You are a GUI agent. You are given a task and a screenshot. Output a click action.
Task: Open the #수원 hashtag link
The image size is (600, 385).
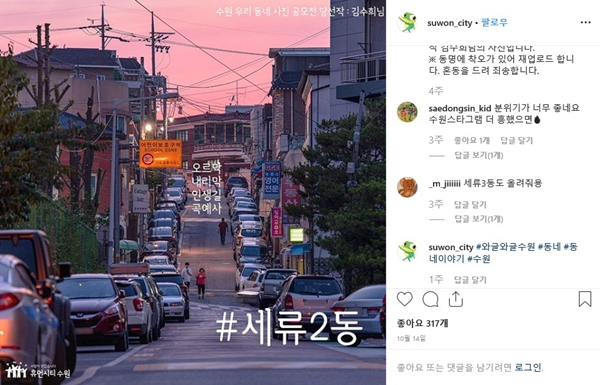click(479, 259)
